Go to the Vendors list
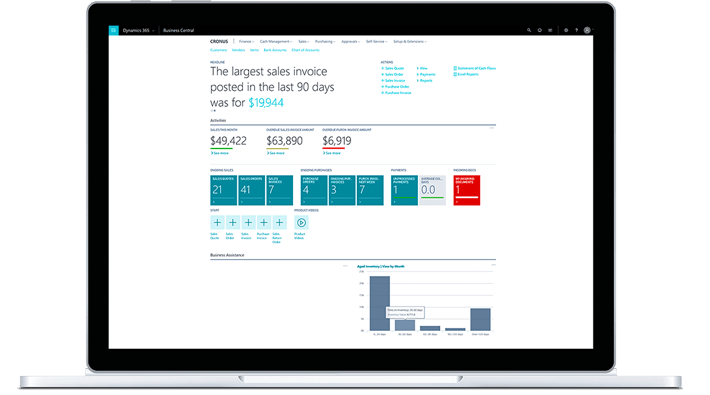This screenshot has height=395, width=710. pyautogui.click(x=239, y=50)
